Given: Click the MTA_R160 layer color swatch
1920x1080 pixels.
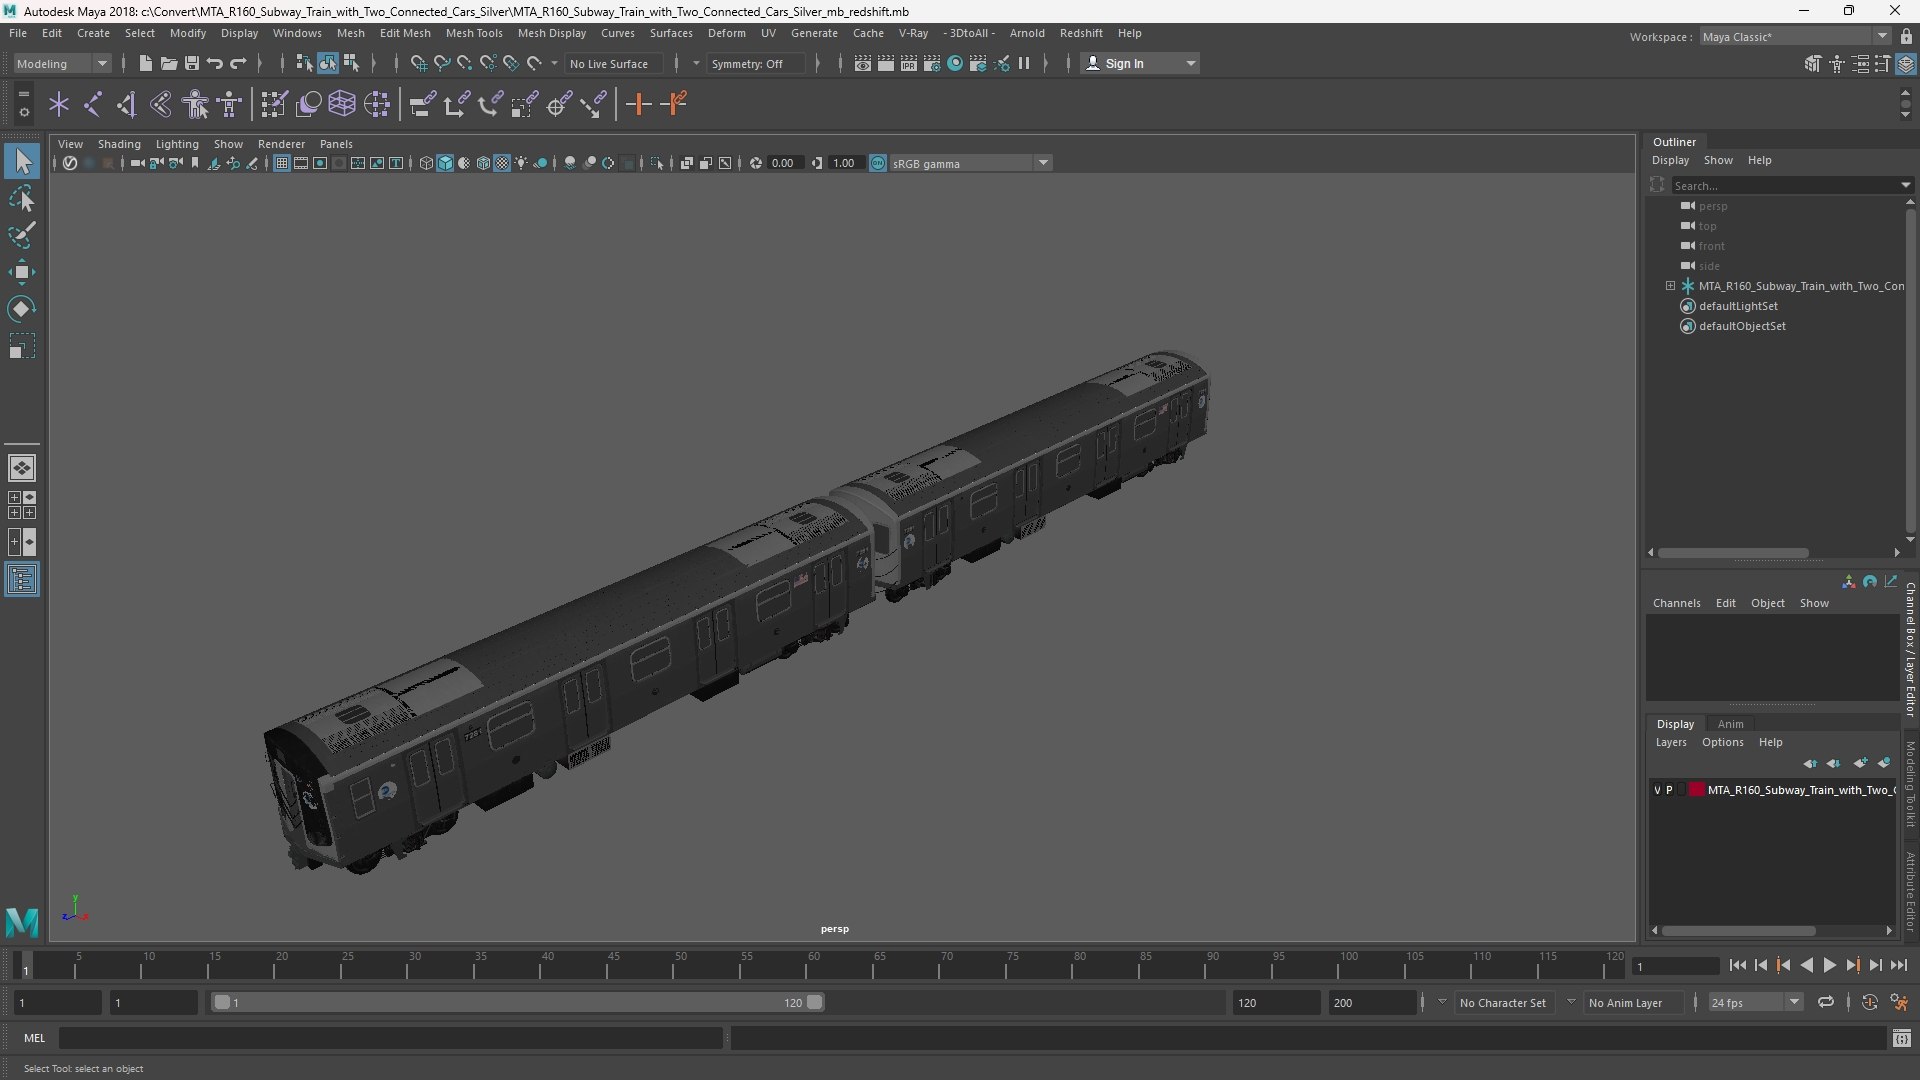Looking at the screenshot, I should click(1697, 790).
